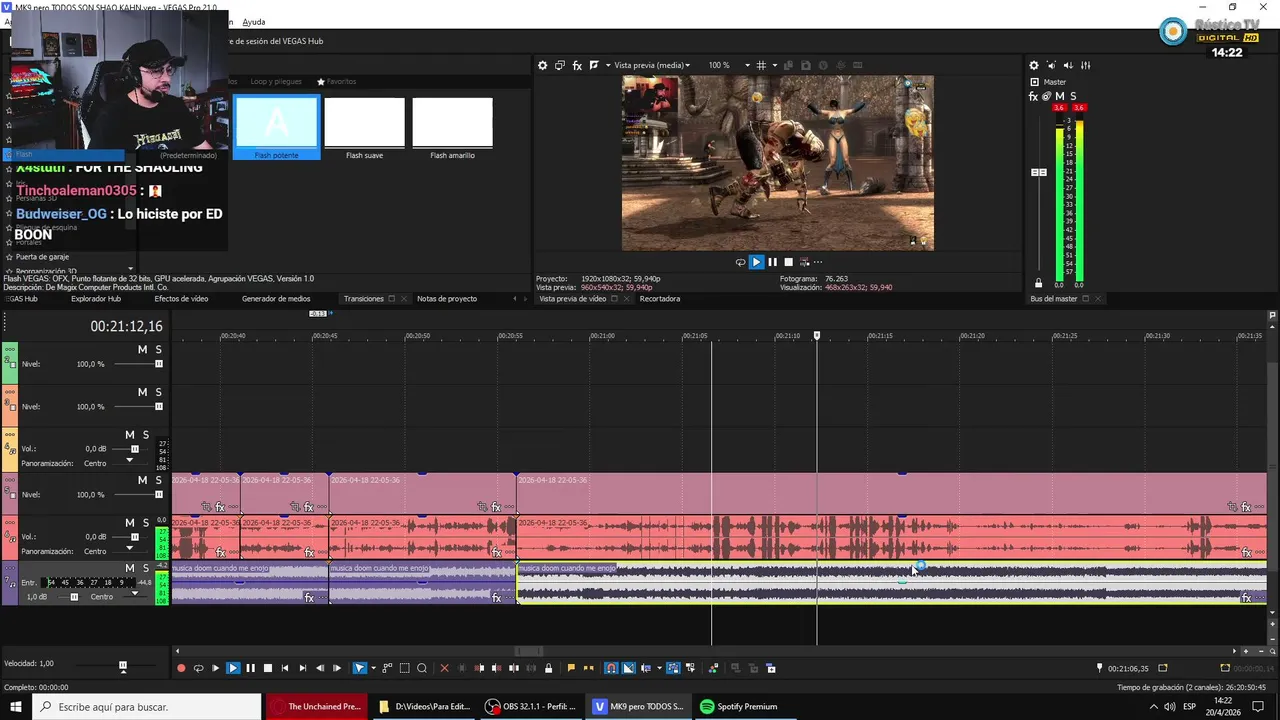Open preview settings gear icon

click(x=543, y=65)
